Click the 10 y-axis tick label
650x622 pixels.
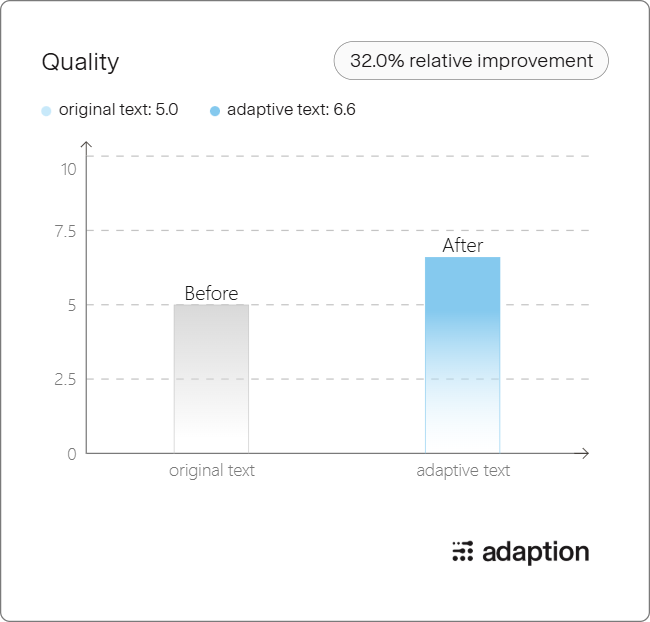(69, 170)
